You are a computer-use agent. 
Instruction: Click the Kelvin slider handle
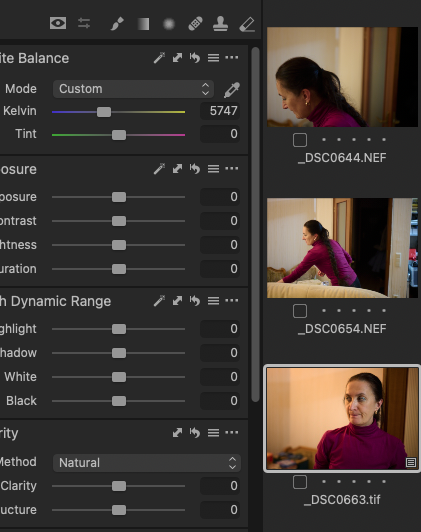click(x=104, y=112)
